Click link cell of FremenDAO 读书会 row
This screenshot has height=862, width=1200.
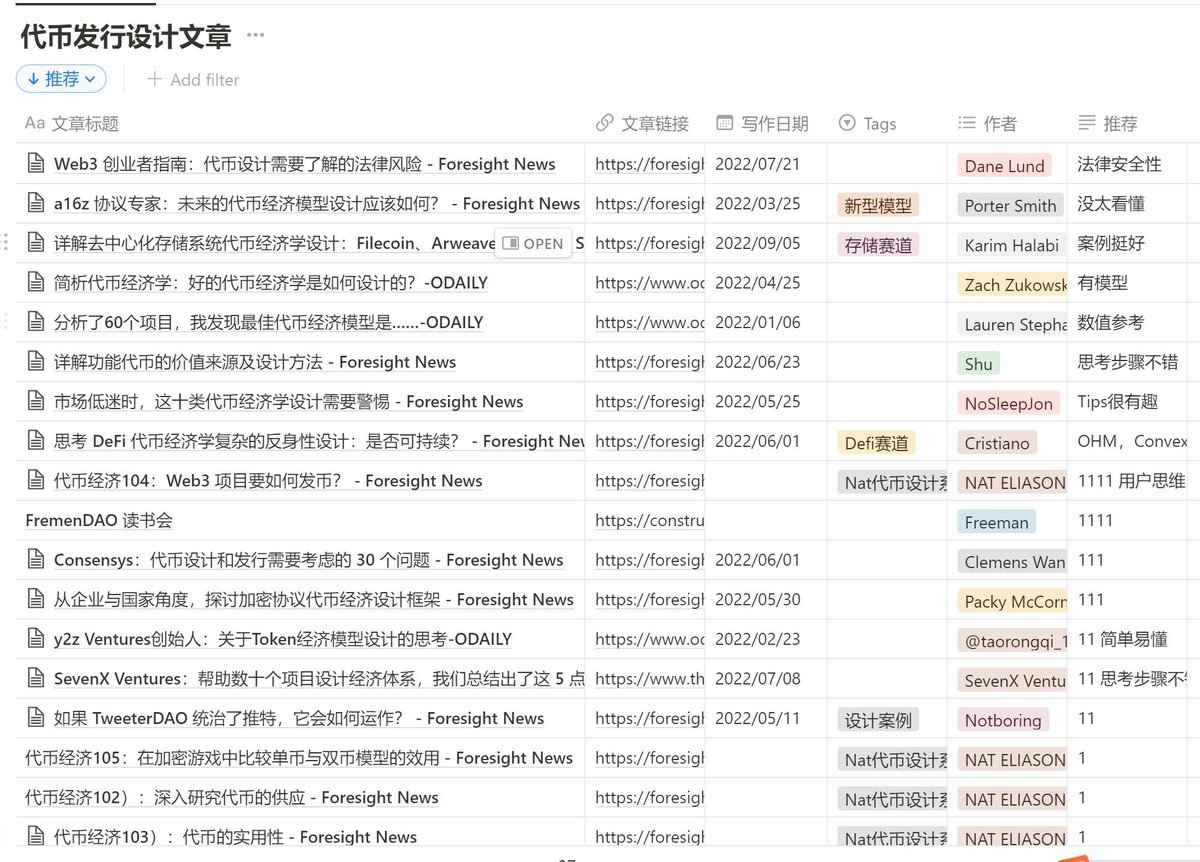pyautogui.click(x=646, y=520)
